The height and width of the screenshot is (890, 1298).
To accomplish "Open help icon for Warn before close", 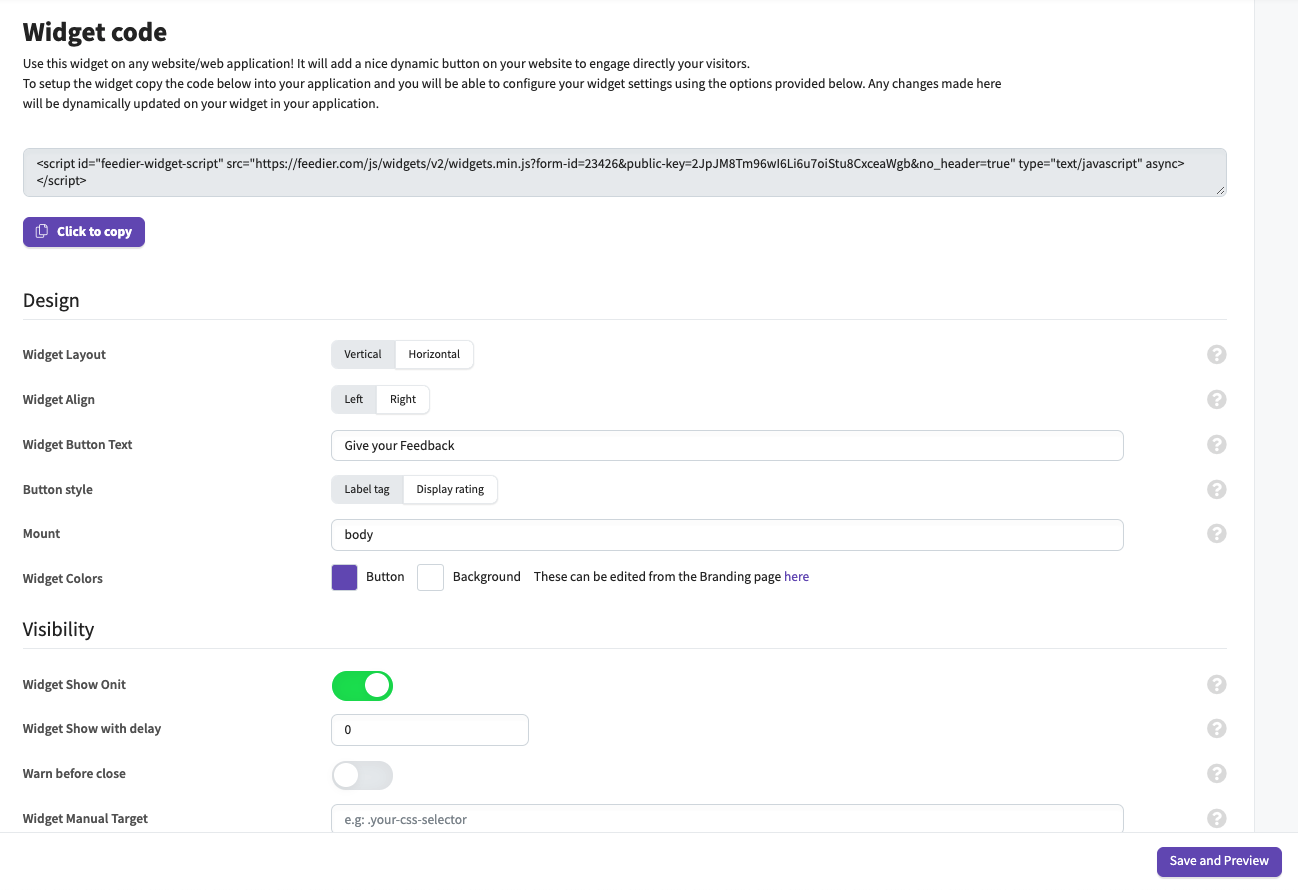I will [x=1216, y=773].
